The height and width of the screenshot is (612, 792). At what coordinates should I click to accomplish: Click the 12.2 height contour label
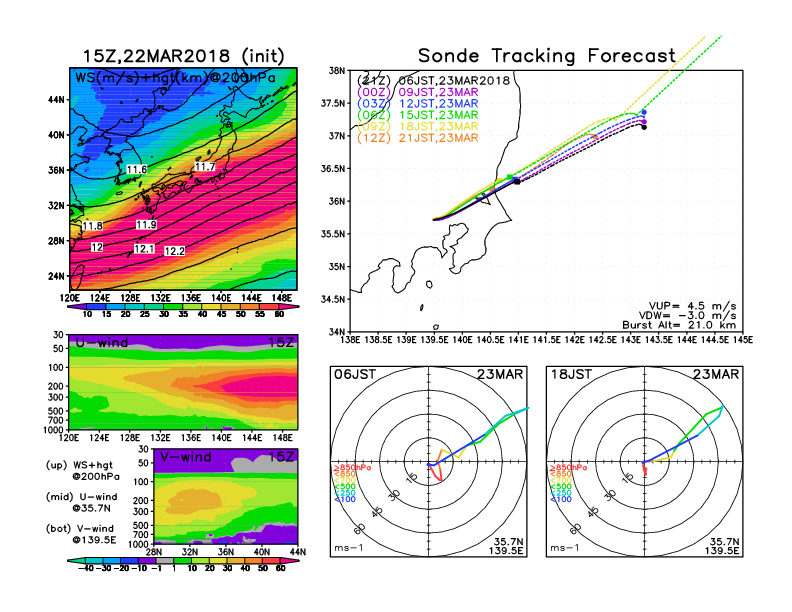point(174,251)
